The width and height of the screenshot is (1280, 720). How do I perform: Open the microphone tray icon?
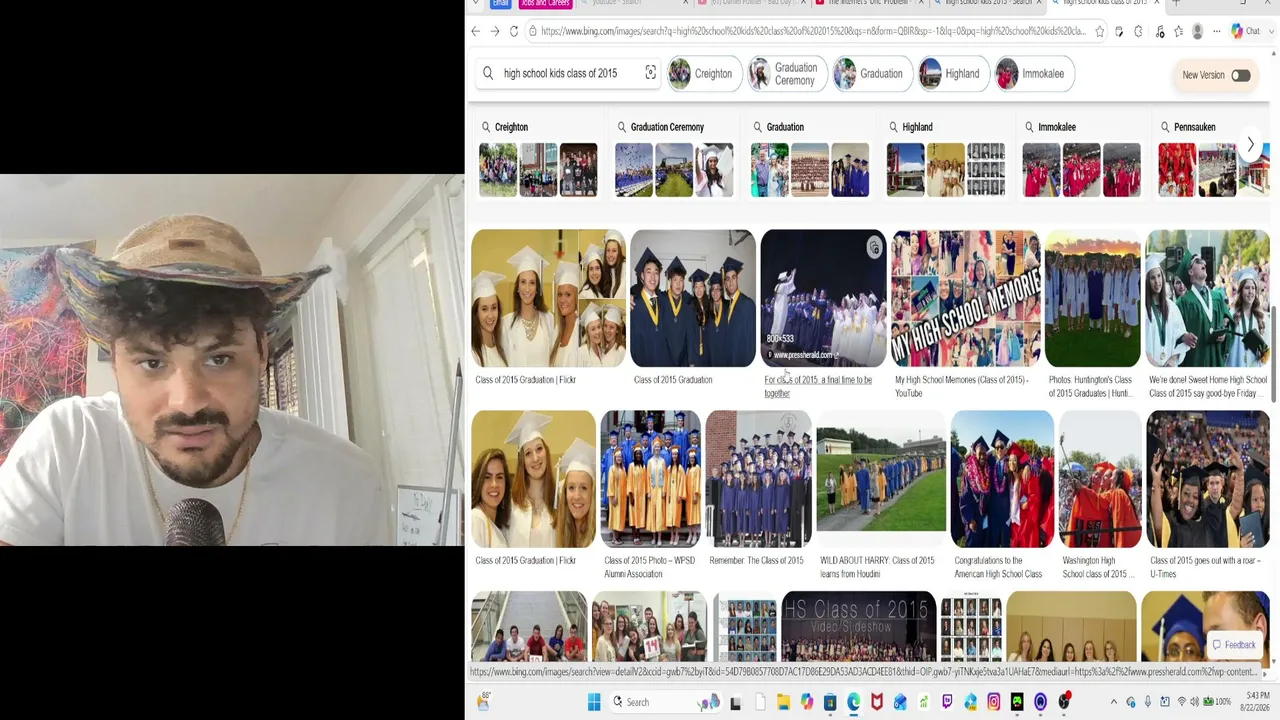[x=1147, y=702]
